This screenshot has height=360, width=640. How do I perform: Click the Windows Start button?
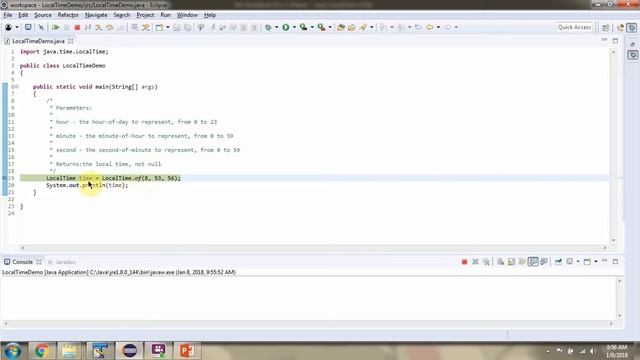coord(12,351)
